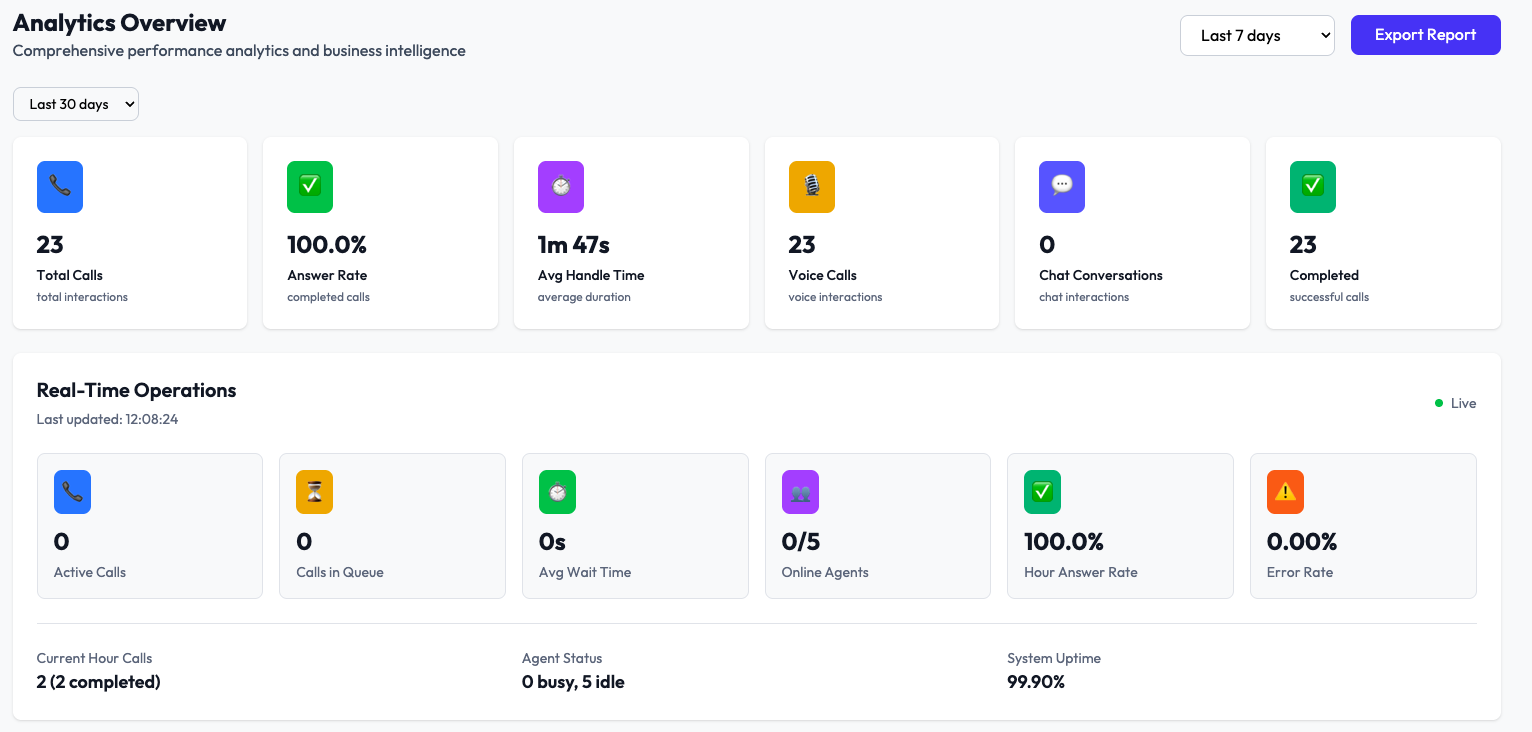This screenshot has height=732, width=1532.
Task: Click the voice interactions caption
Action: (x=835, y=297)
